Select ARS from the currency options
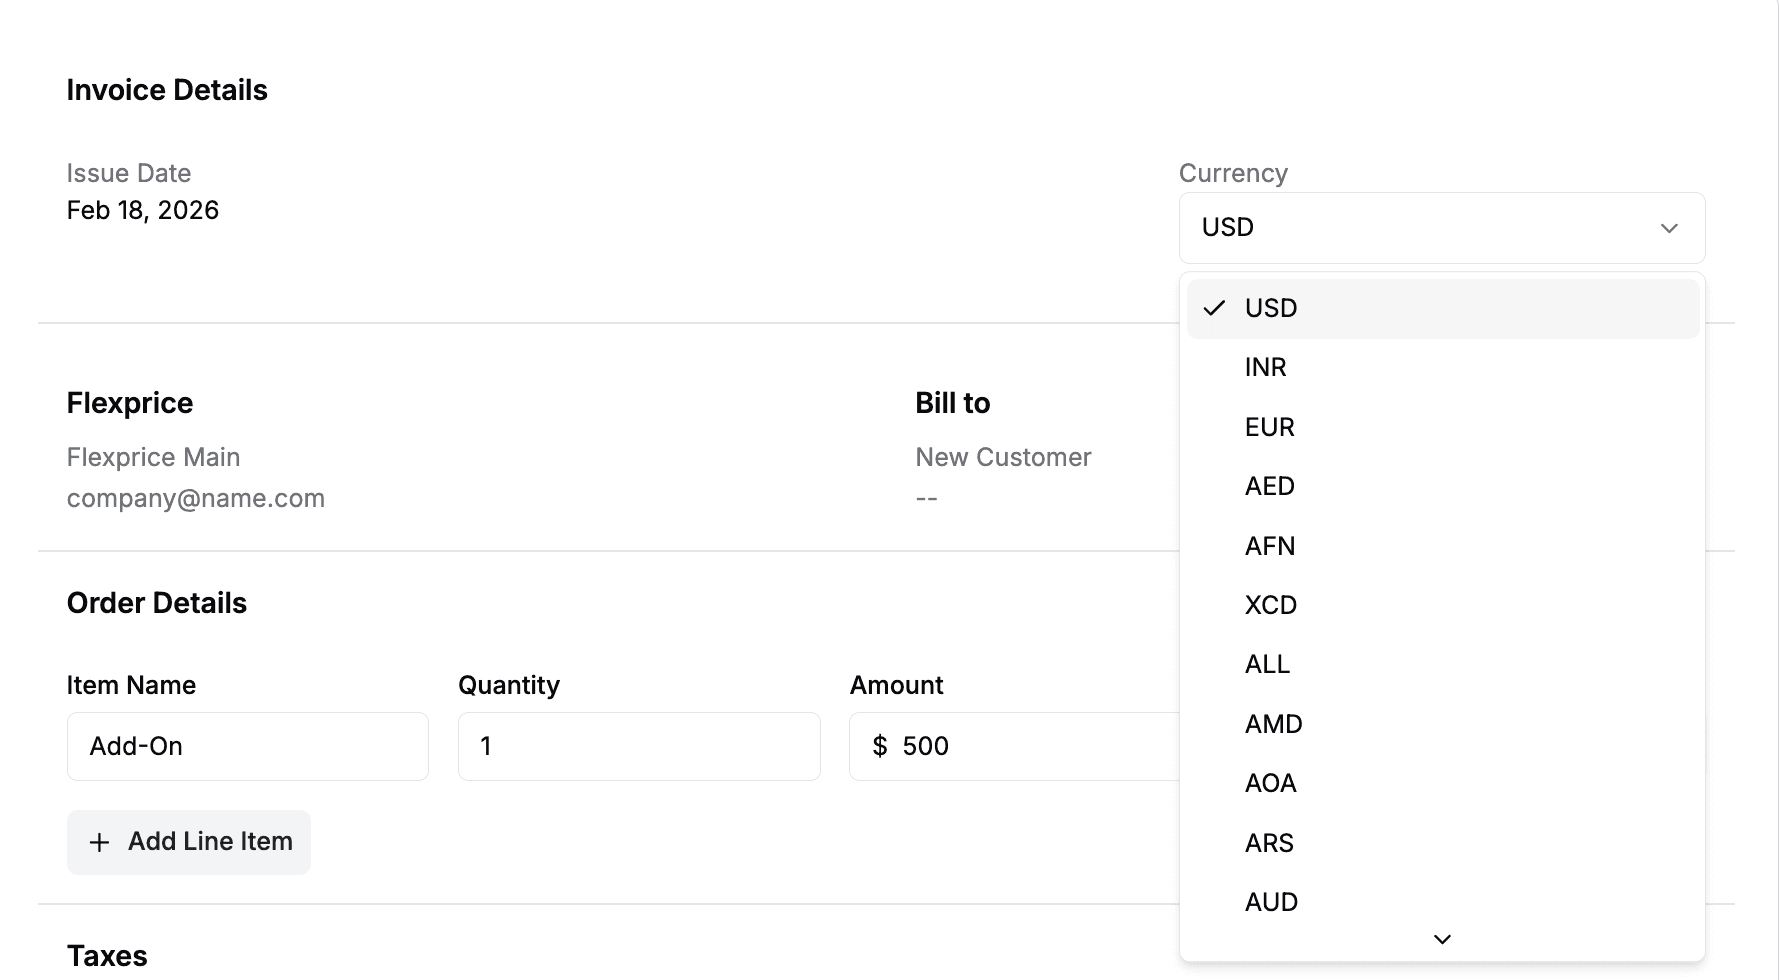 click(1269, 843)
